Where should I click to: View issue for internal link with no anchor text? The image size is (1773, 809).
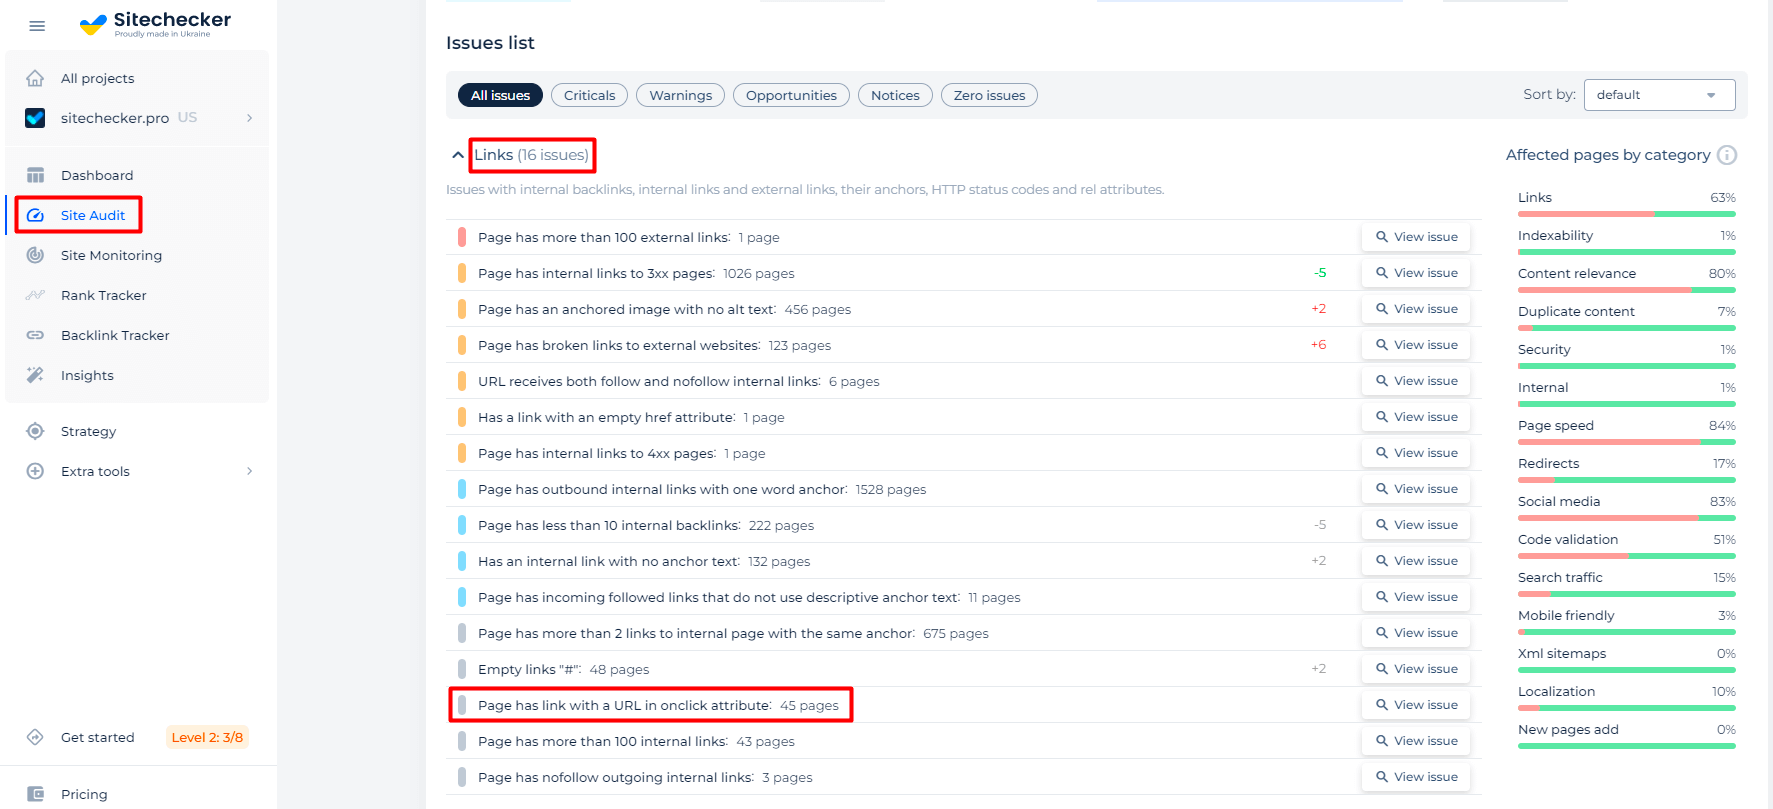click(x=1416, y=561)
